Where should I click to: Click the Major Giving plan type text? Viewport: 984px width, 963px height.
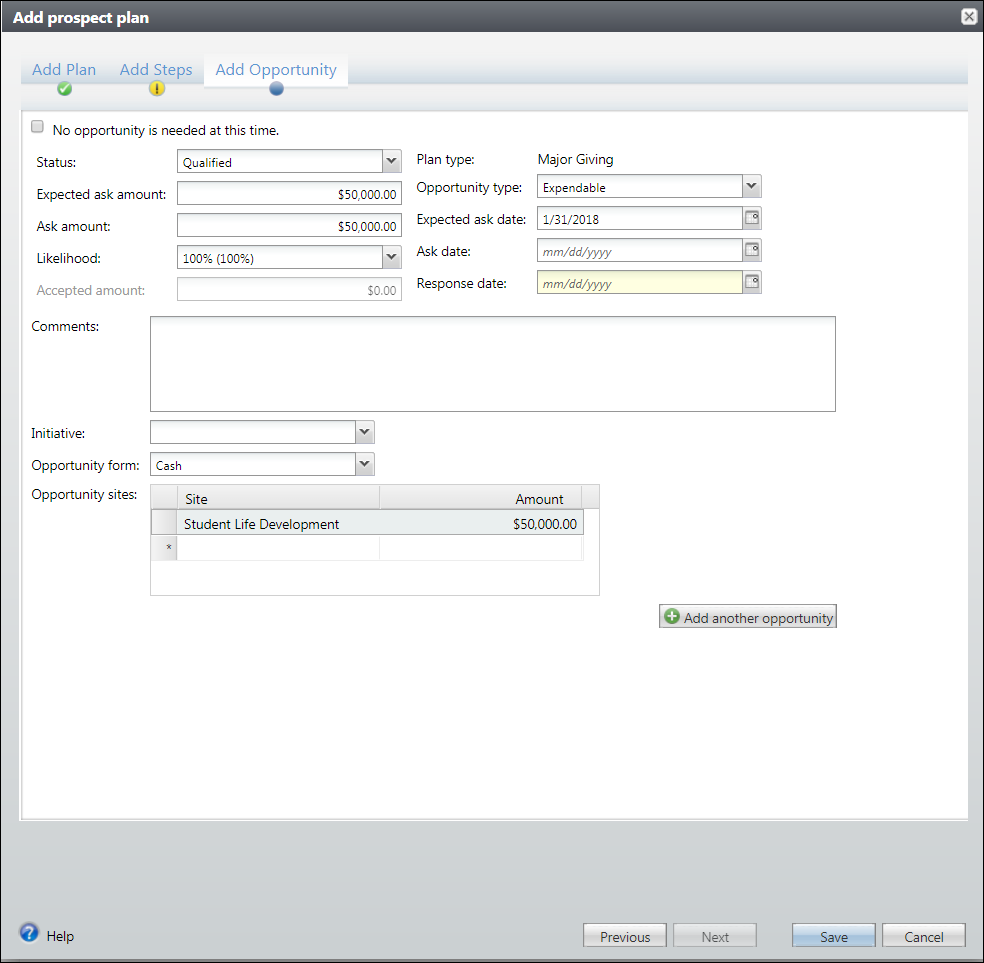[575, 159]
